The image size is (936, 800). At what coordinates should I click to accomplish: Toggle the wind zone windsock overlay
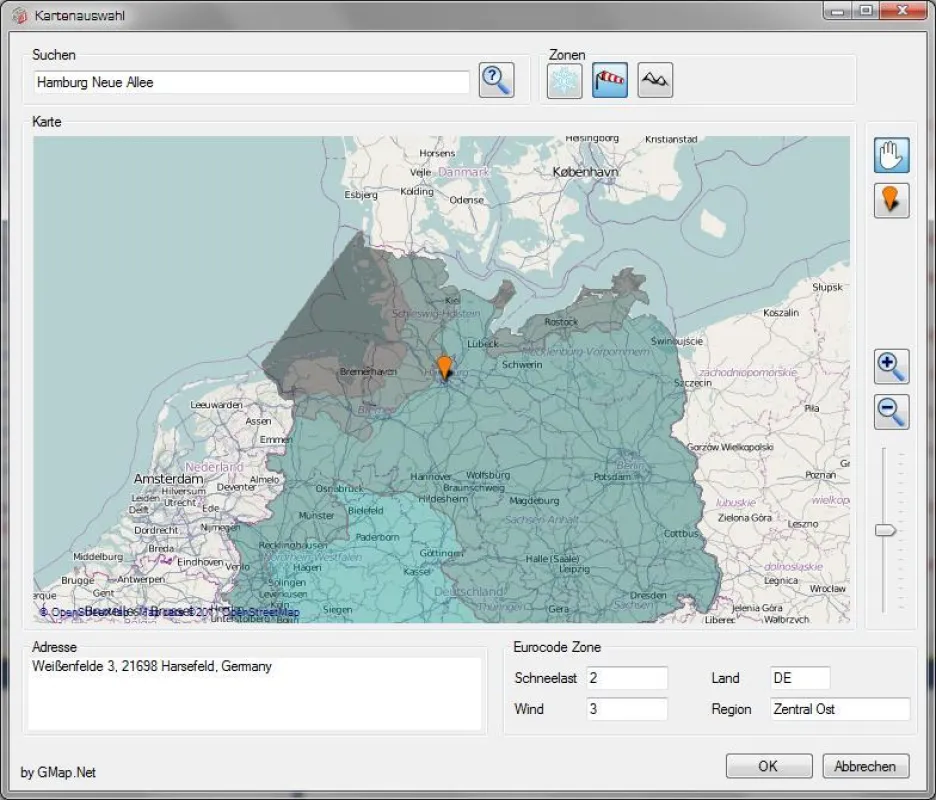609,80
